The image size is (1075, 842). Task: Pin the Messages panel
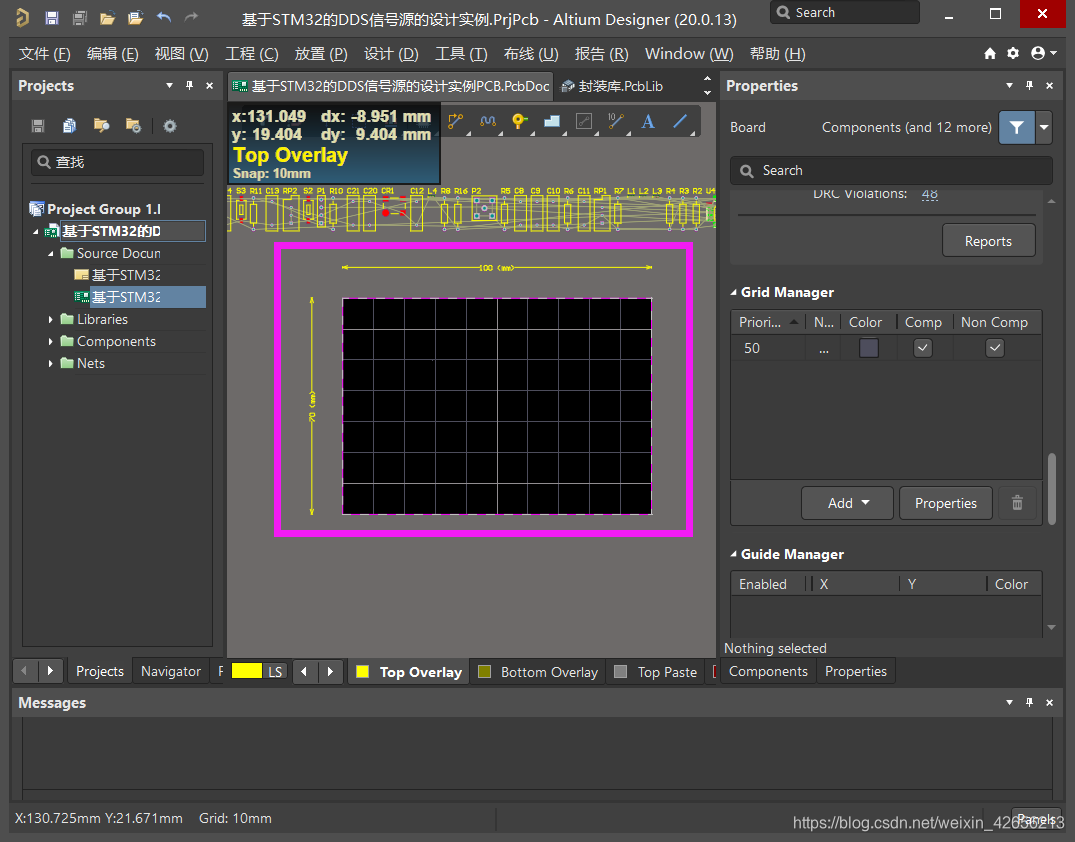[1029, 702]
